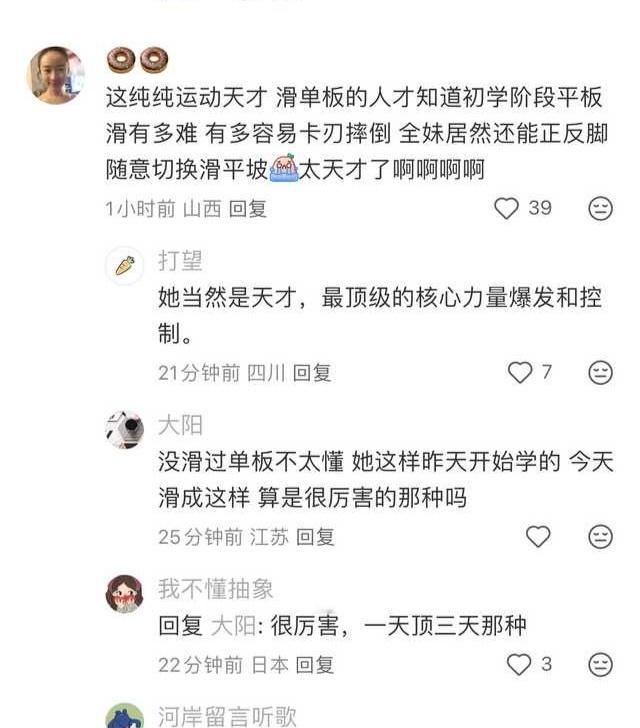Open 我不懂抽象's cartoon girl avatar
Image resolution: width=640 pixels, height=728 pixels.
[x=124, y=594]
